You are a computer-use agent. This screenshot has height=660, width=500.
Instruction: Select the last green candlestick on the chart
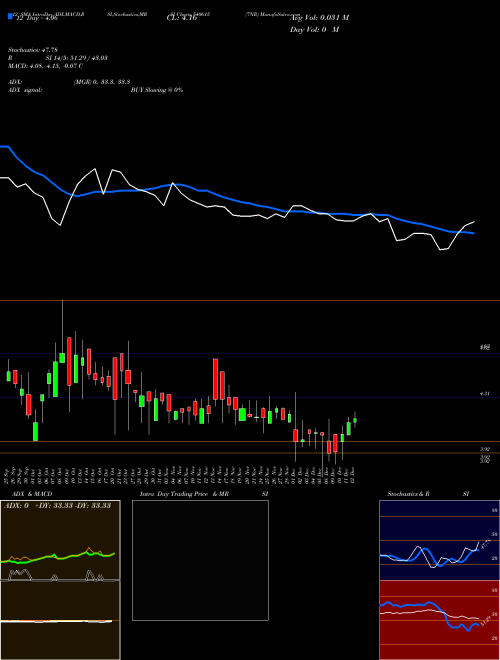[355, 420]
